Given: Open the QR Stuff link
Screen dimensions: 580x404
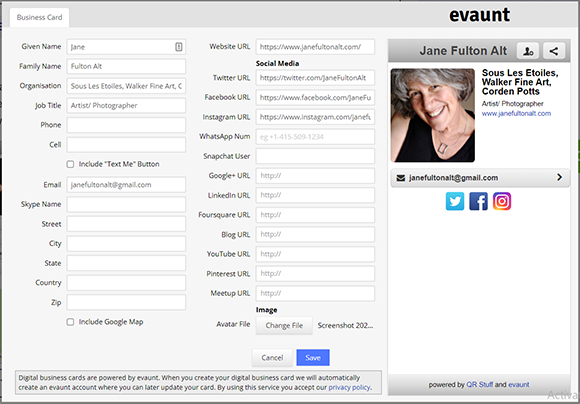Looking at the screenshot, I should (x=479, y=385).
